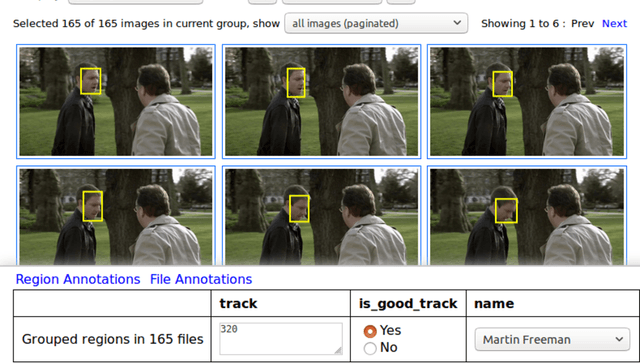The height and width of the screenshot is (363, 640).
Task: Select the first image thumbnail in top row
Action: [x=116, y=101]
